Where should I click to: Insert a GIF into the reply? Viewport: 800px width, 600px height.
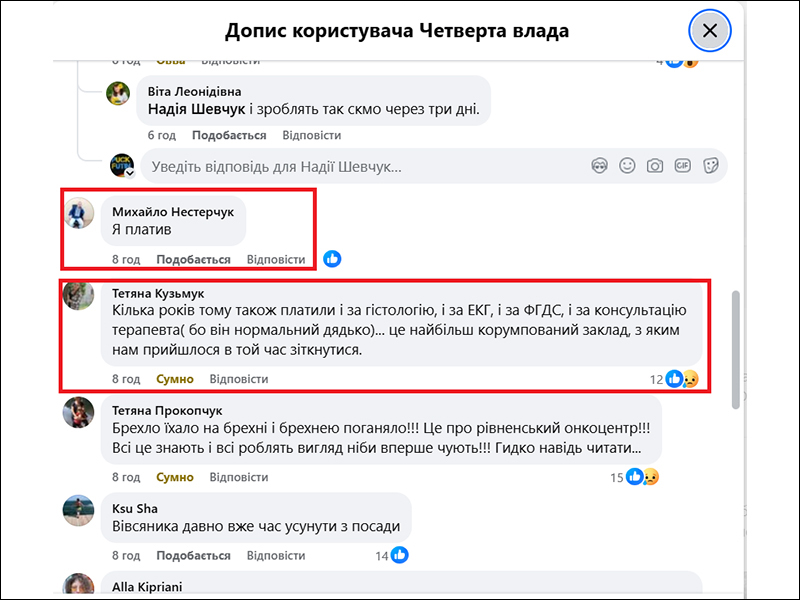coord(683,165)
